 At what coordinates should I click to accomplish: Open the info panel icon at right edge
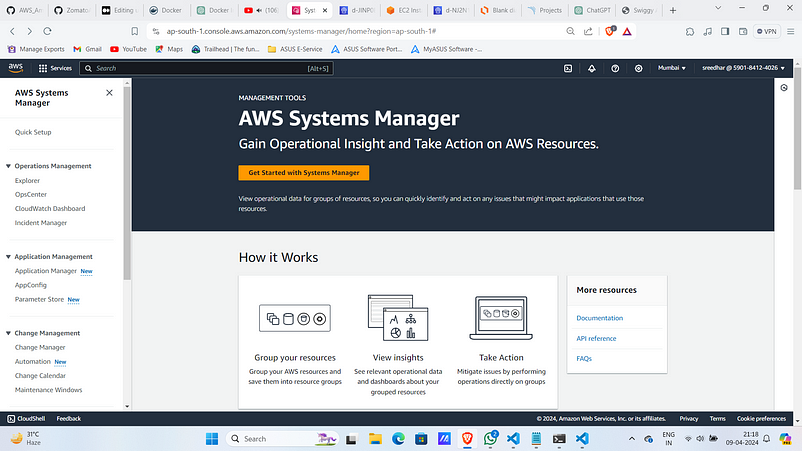(x=784, y=88)
